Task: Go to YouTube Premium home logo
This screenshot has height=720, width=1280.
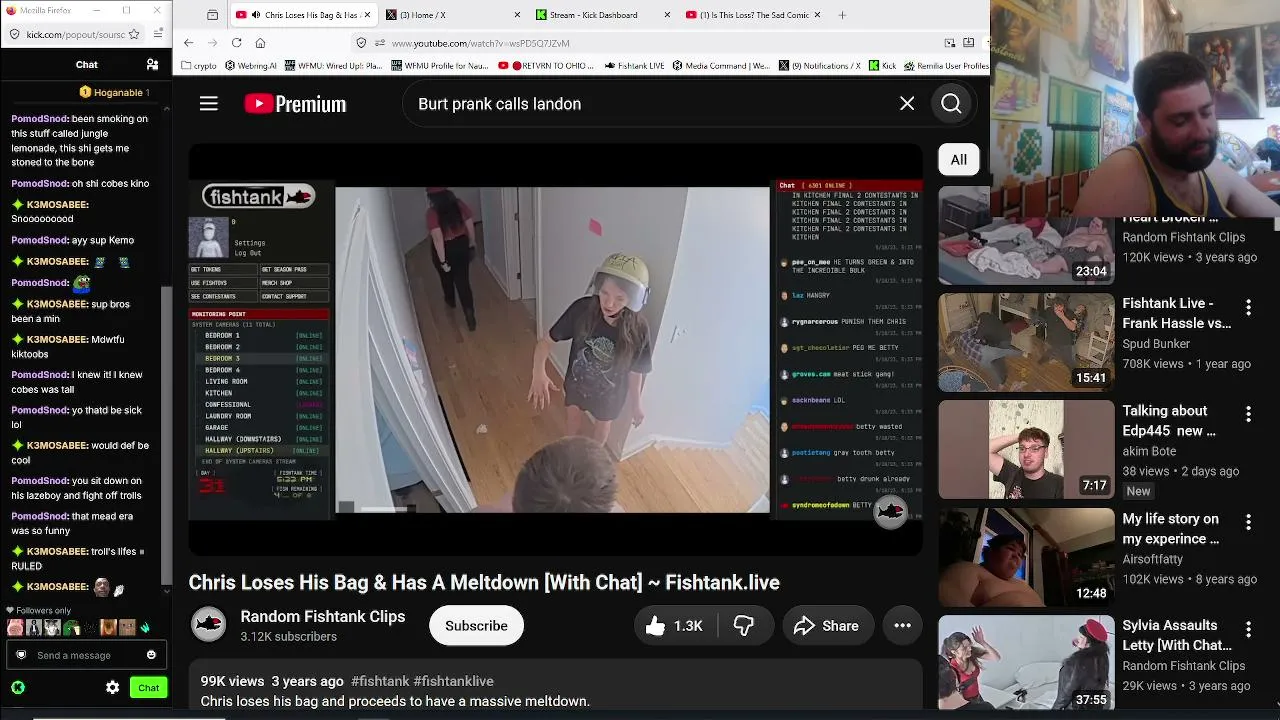Action: pyautogui.click(x=295, y=104)
